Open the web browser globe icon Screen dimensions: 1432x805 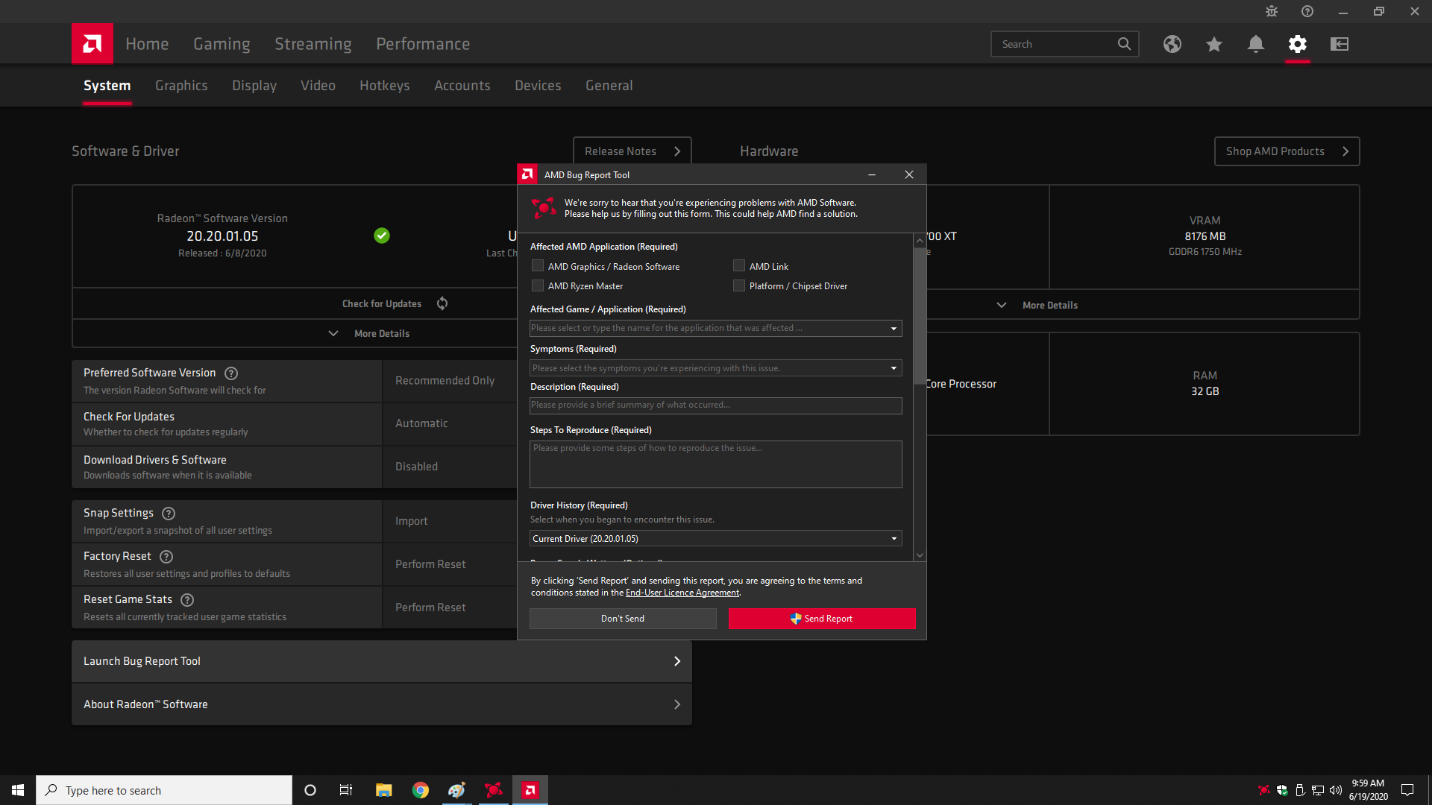[1172, 44]
